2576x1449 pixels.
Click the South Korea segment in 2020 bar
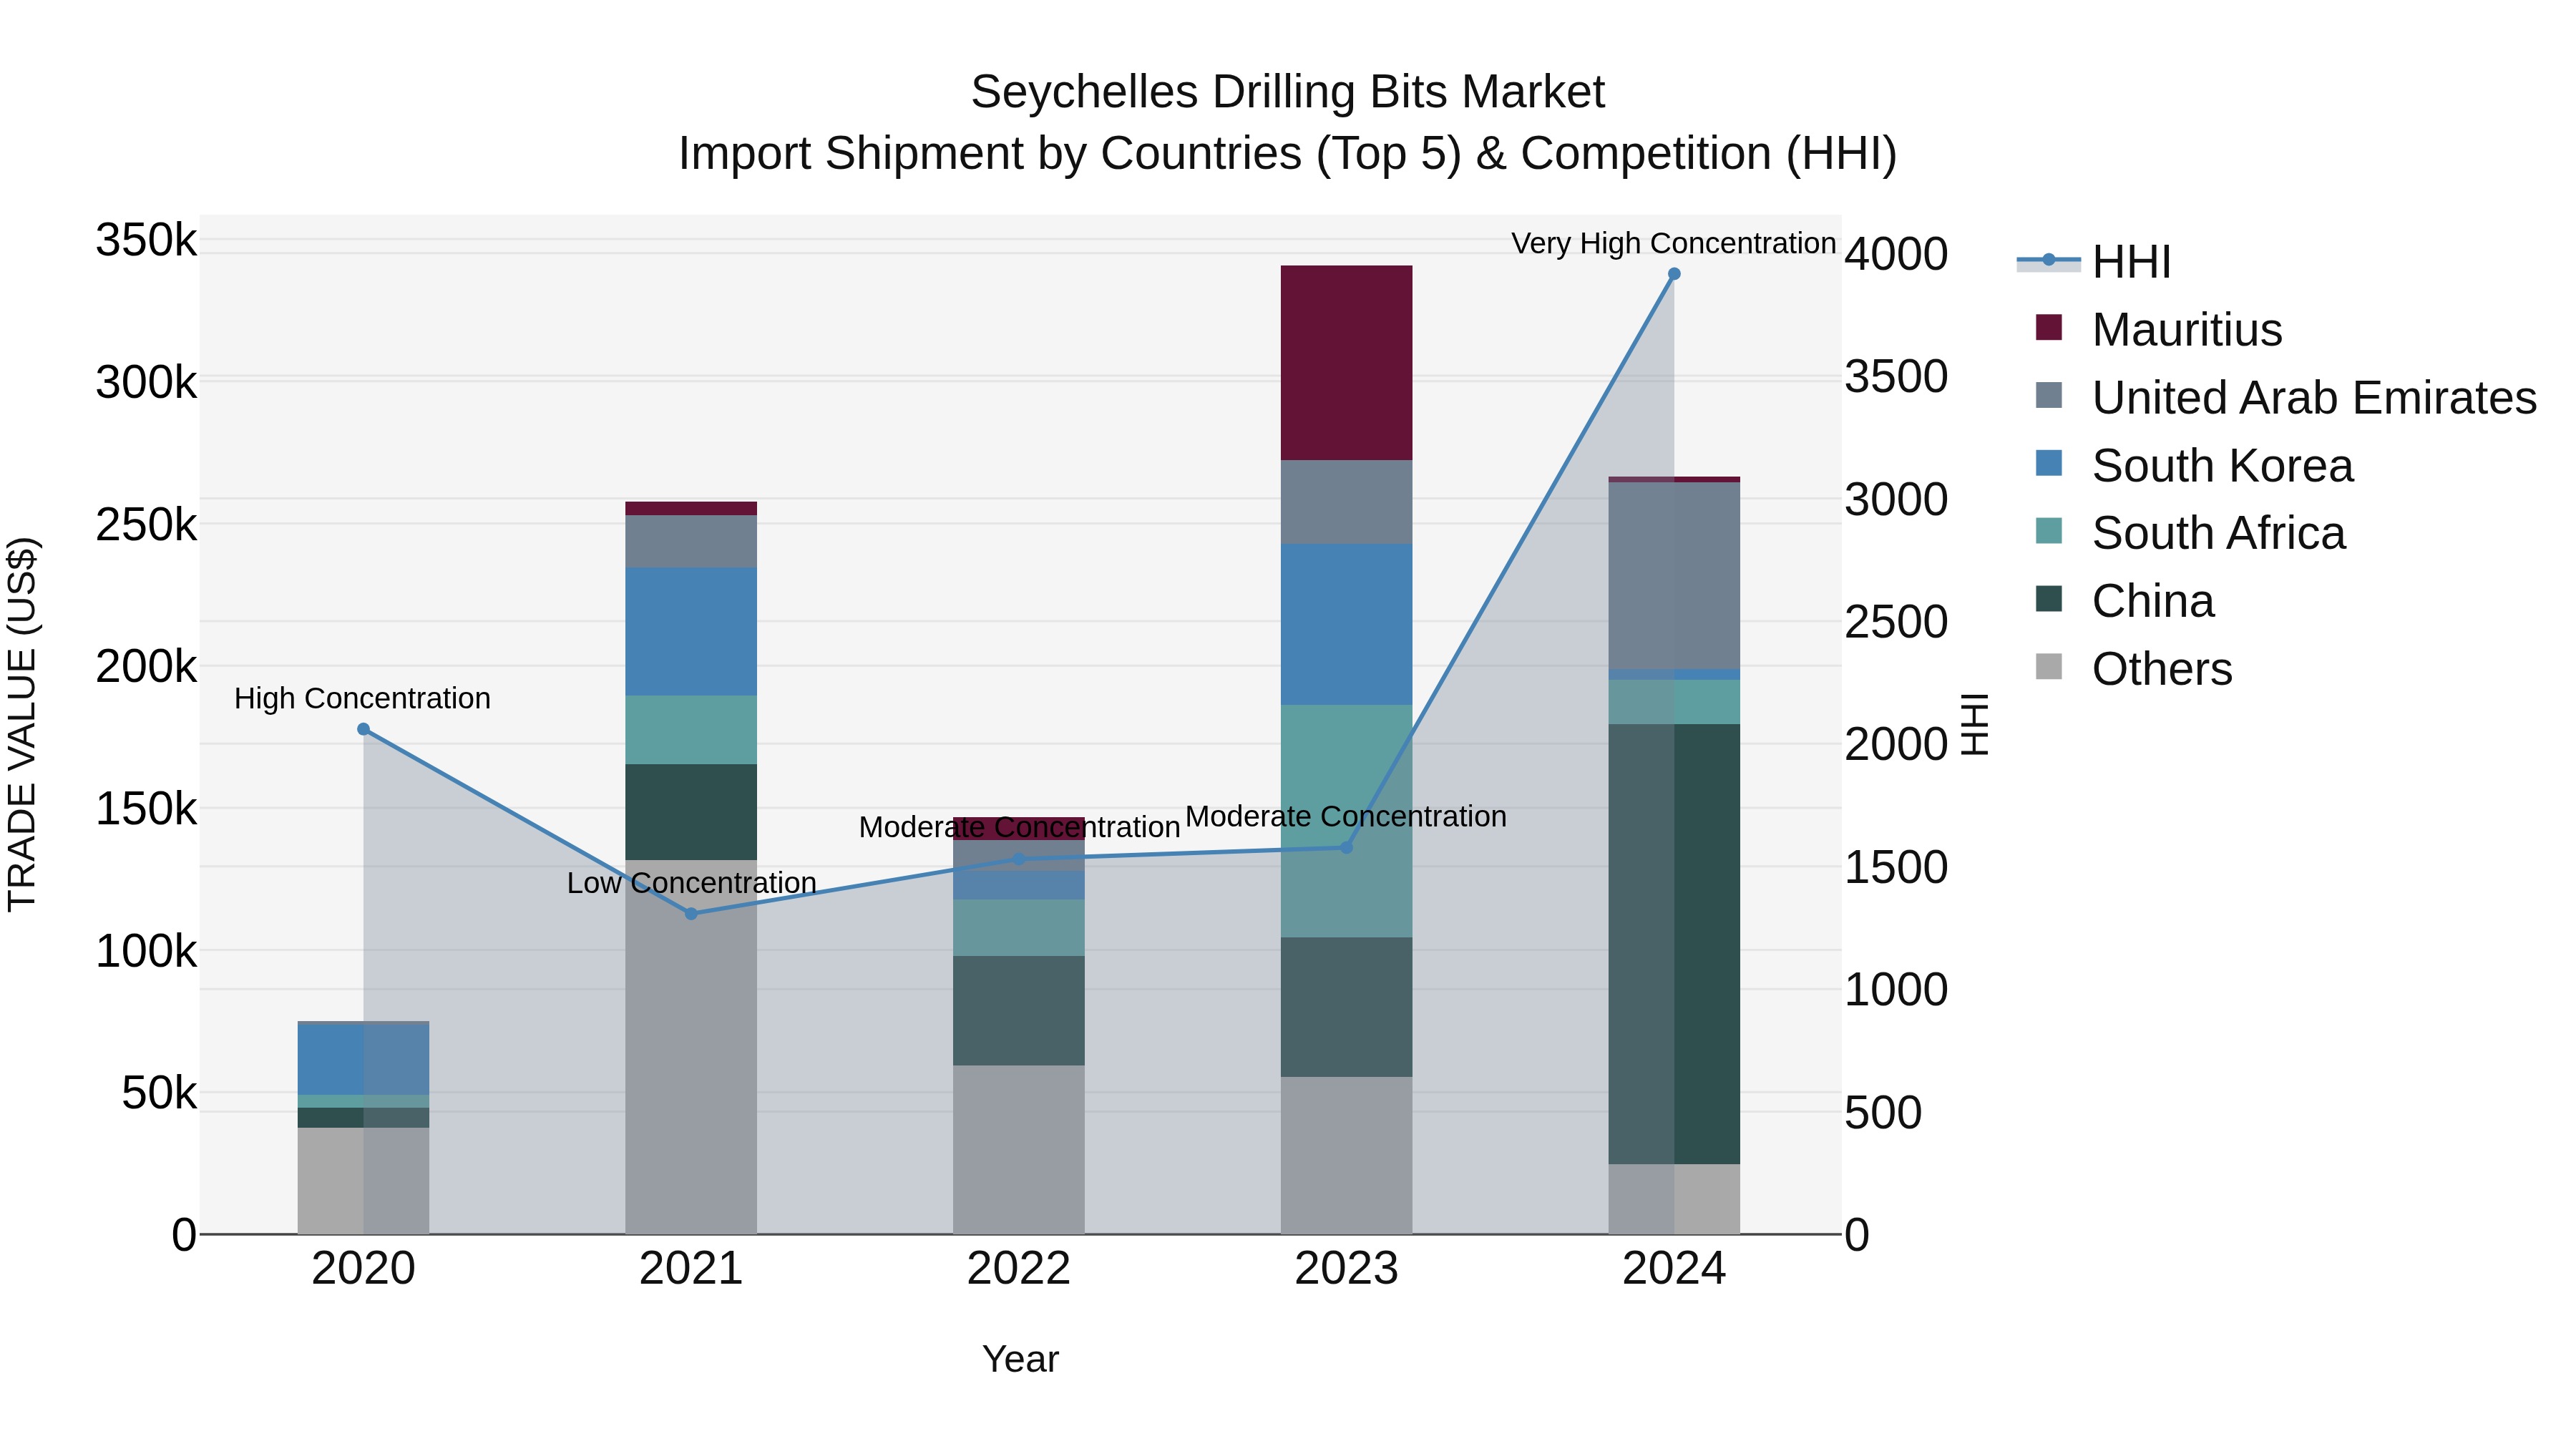pyautogui.click(x=363, y=1060)
